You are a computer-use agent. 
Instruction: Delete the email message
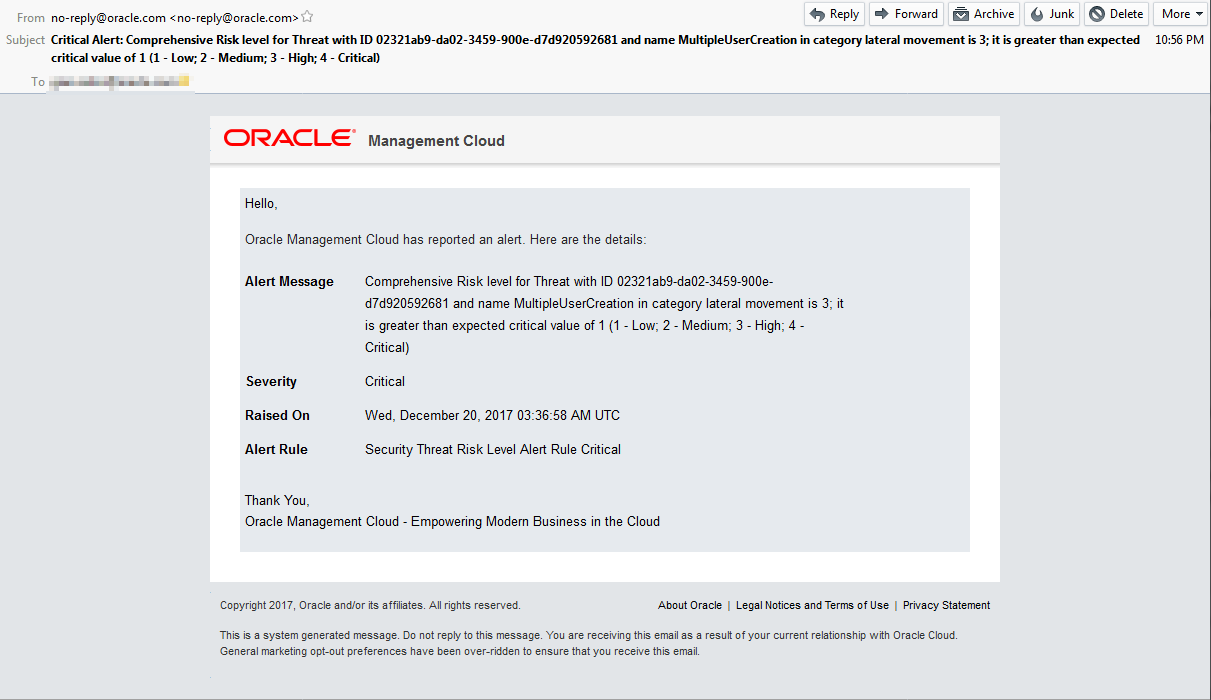(1116, 14)
